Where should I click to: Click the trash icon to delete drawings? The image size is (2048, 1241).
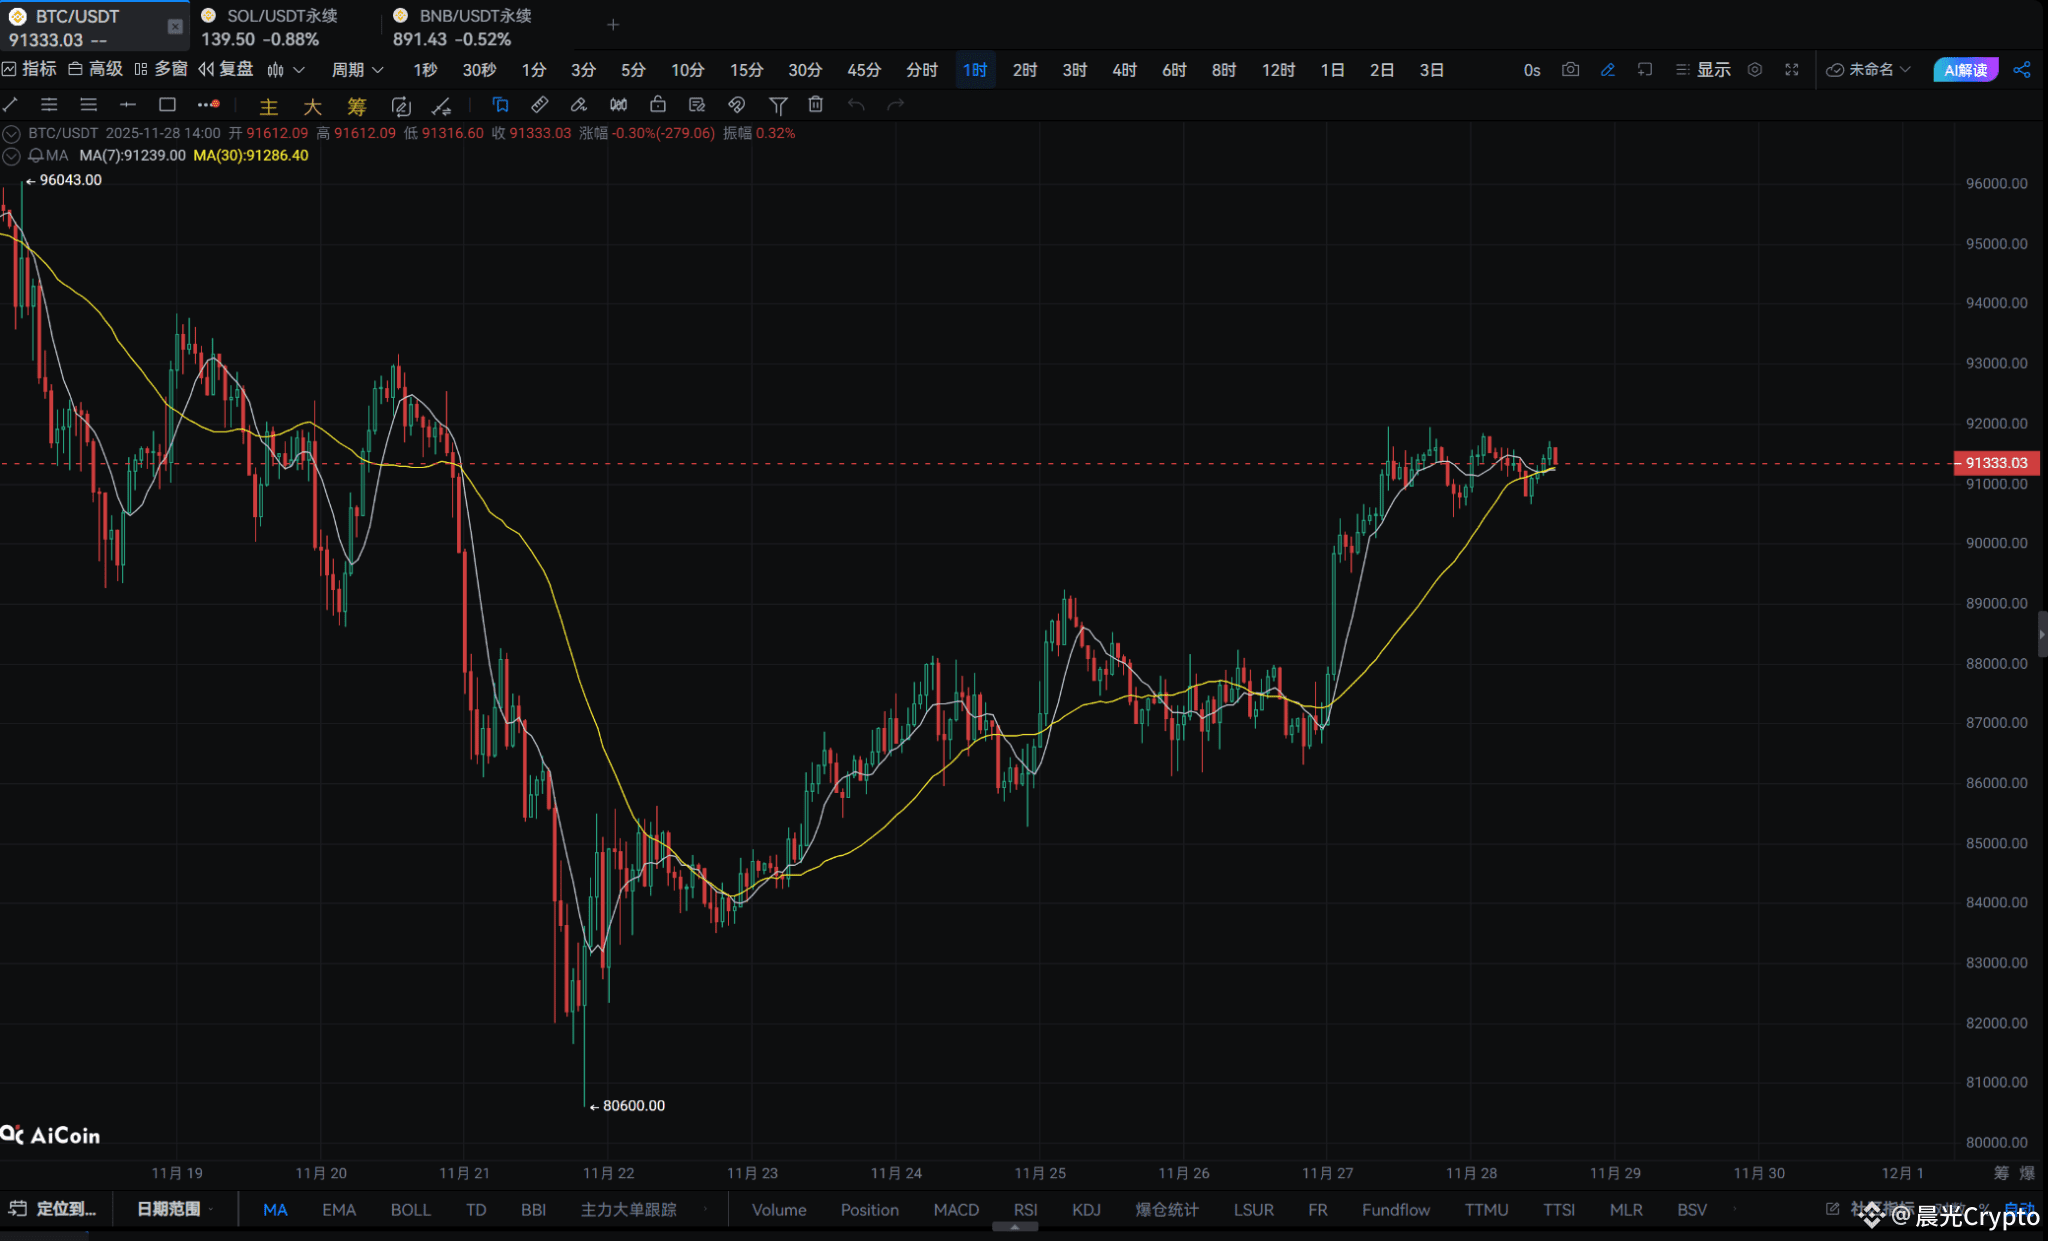coord(816,105)
